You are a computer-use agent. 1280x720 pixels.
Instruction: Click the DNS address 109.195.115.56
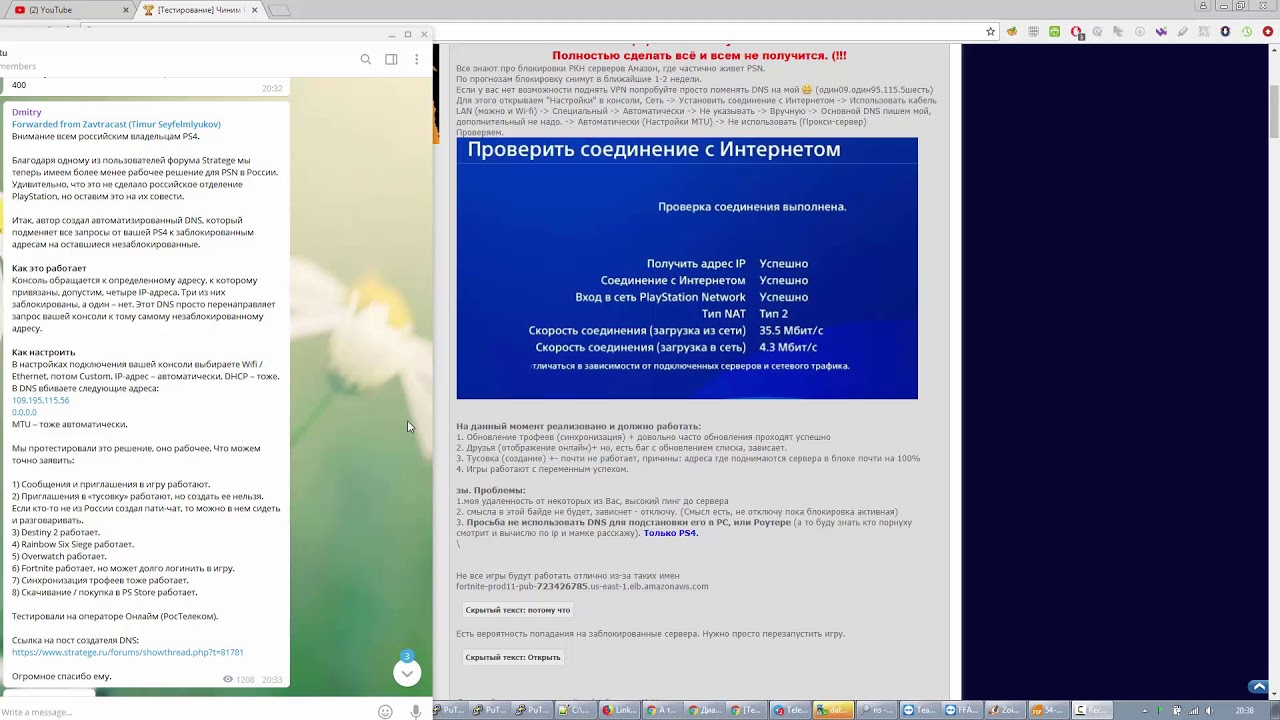pos(41,400)
